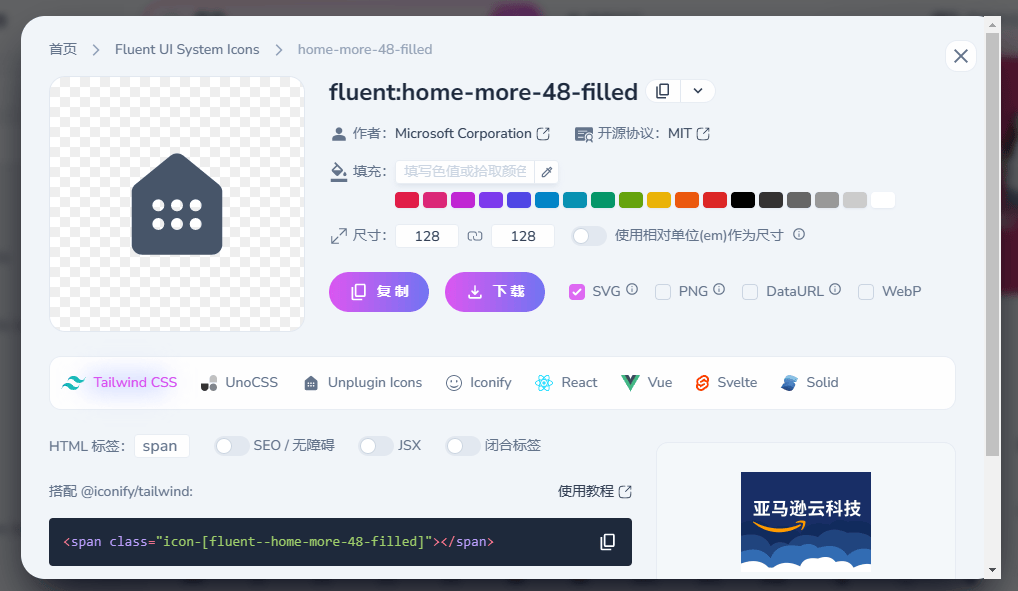Image resolution: width=1018 pixels, height=591 pixels.
Task: Turn on the JSX switch
Action: (376, 446)
